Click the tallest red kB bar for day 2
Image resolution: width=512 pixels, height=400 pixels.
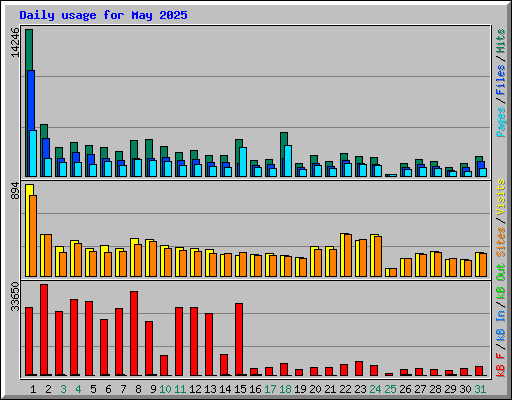[x=44, y=330]
